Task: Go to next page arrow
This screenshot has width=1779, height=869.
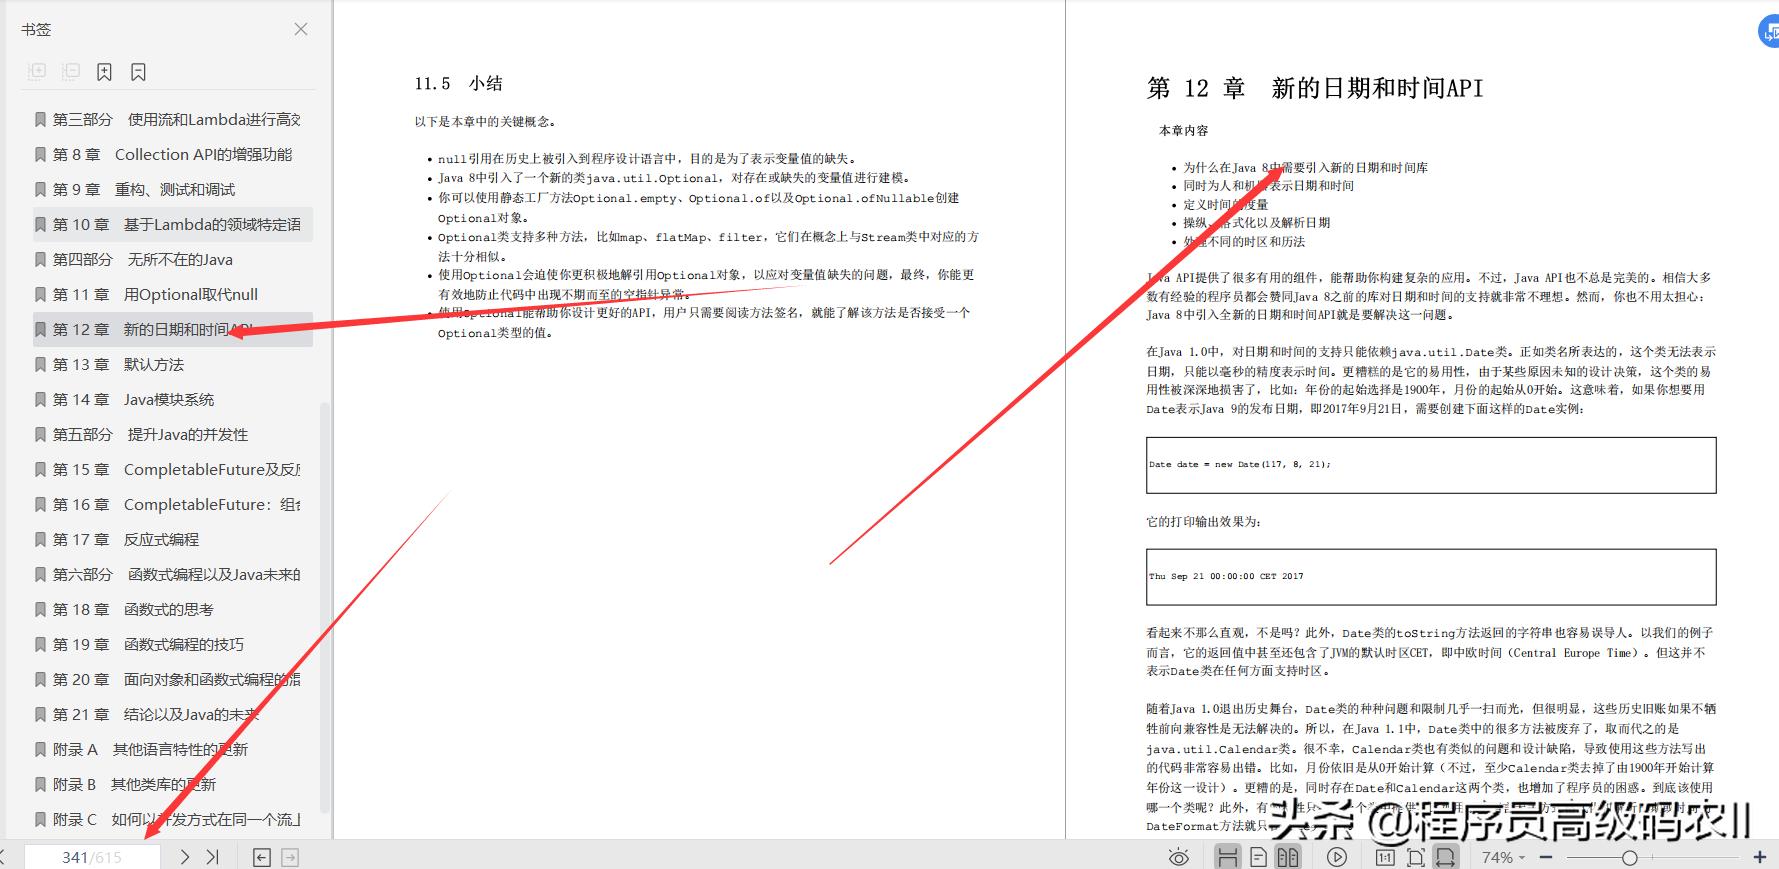Action: click(185, 857)
